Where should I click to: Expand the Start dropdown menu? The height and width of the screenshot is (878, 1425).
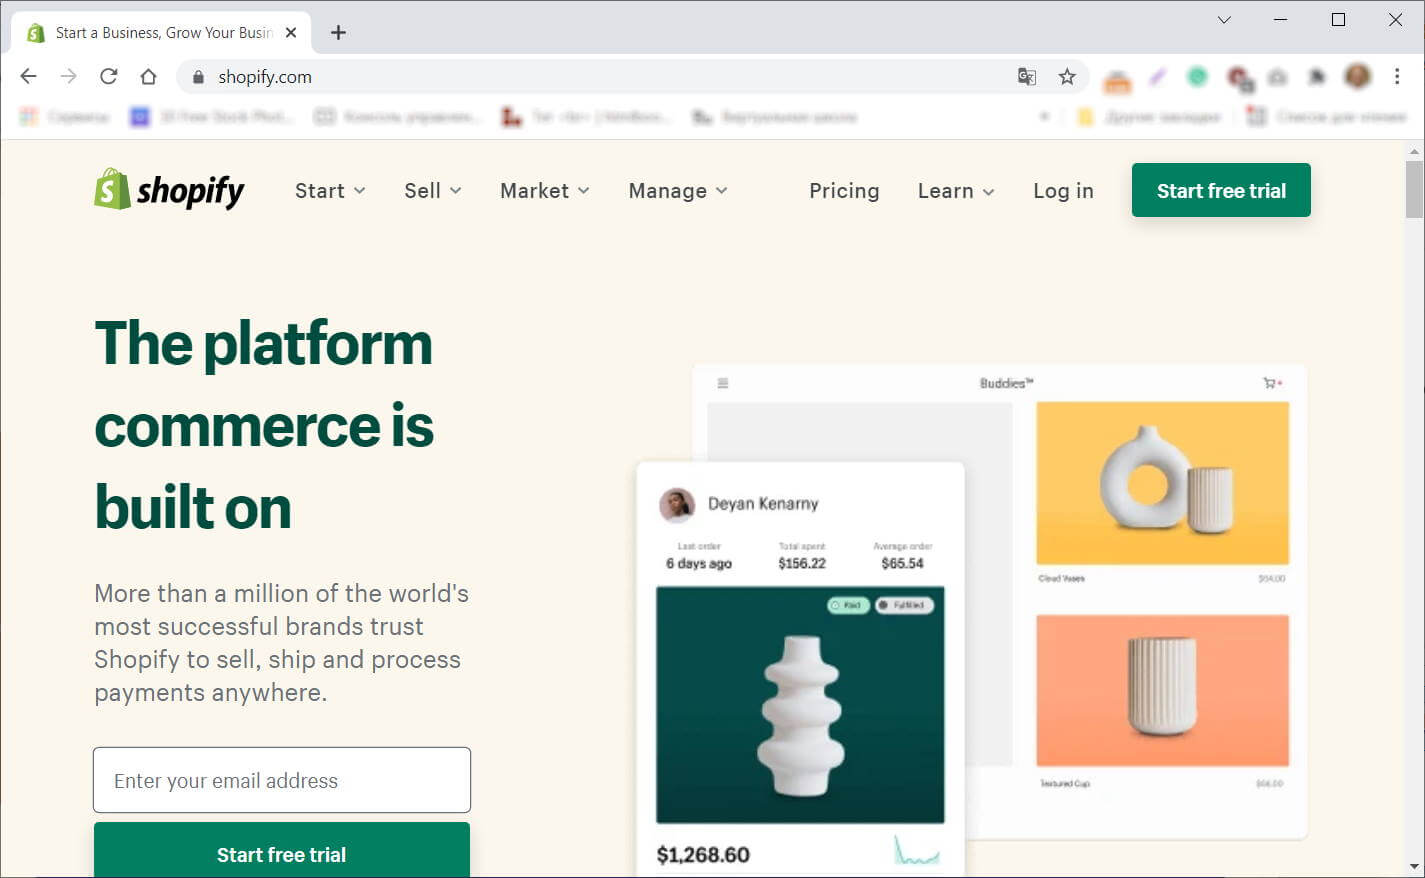coord(330,191)
